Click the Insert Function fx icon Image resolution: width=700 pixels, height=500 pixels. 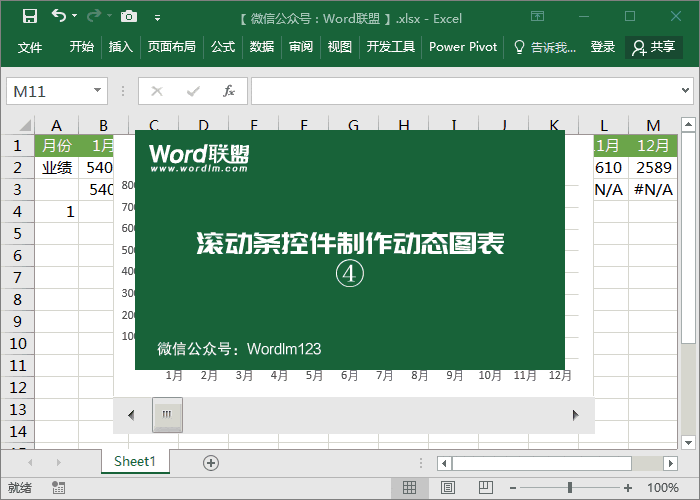click(229, 91)
